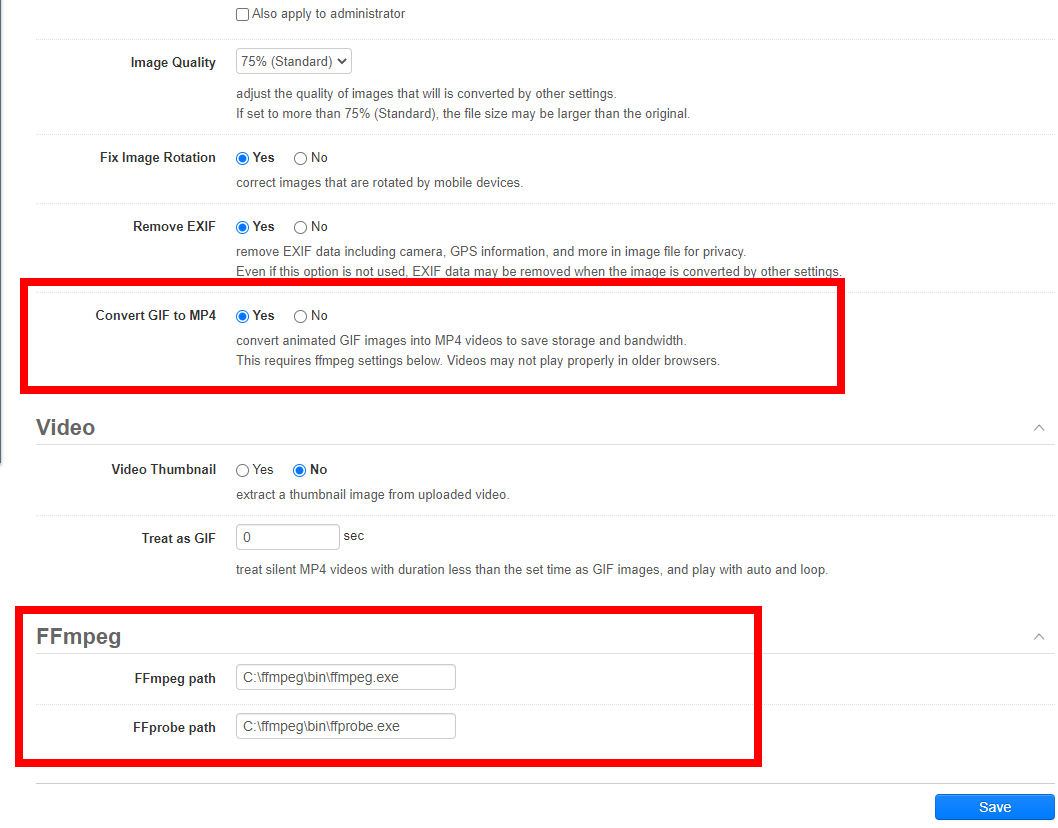Click text 'adjust the quality of images'
Image resolution: width=1058 pixels, height=828 pixels.
click(314, 94)
